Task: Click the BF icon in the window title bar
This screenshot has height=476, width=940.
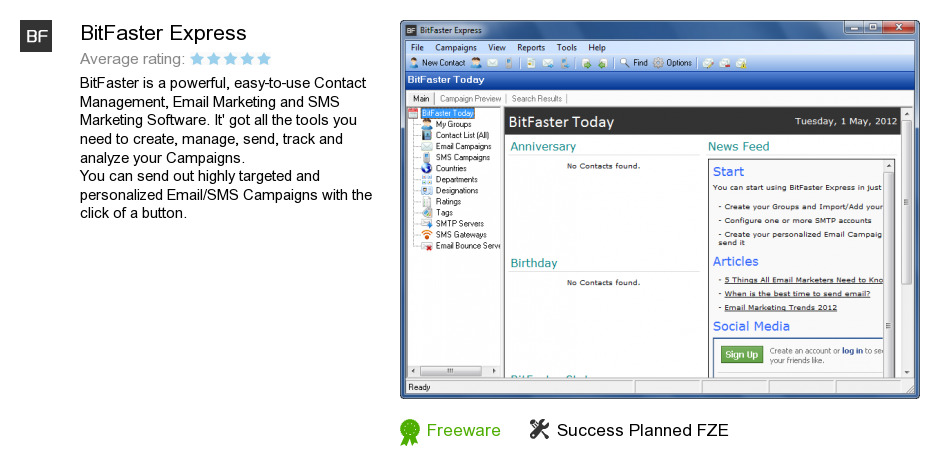Action: point(411,30)
